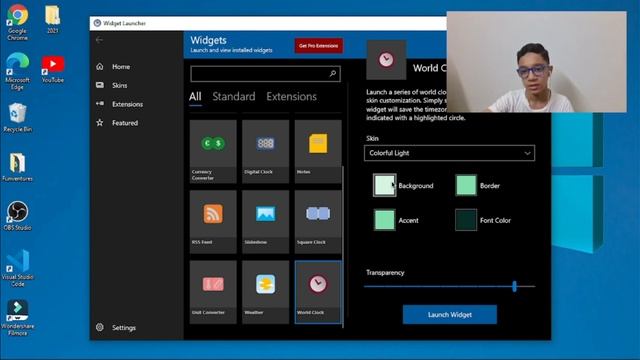Viewport: 640px width, 360px height.
Task: Select the World Clock widget tile
Action: click(x=318, y=292)
